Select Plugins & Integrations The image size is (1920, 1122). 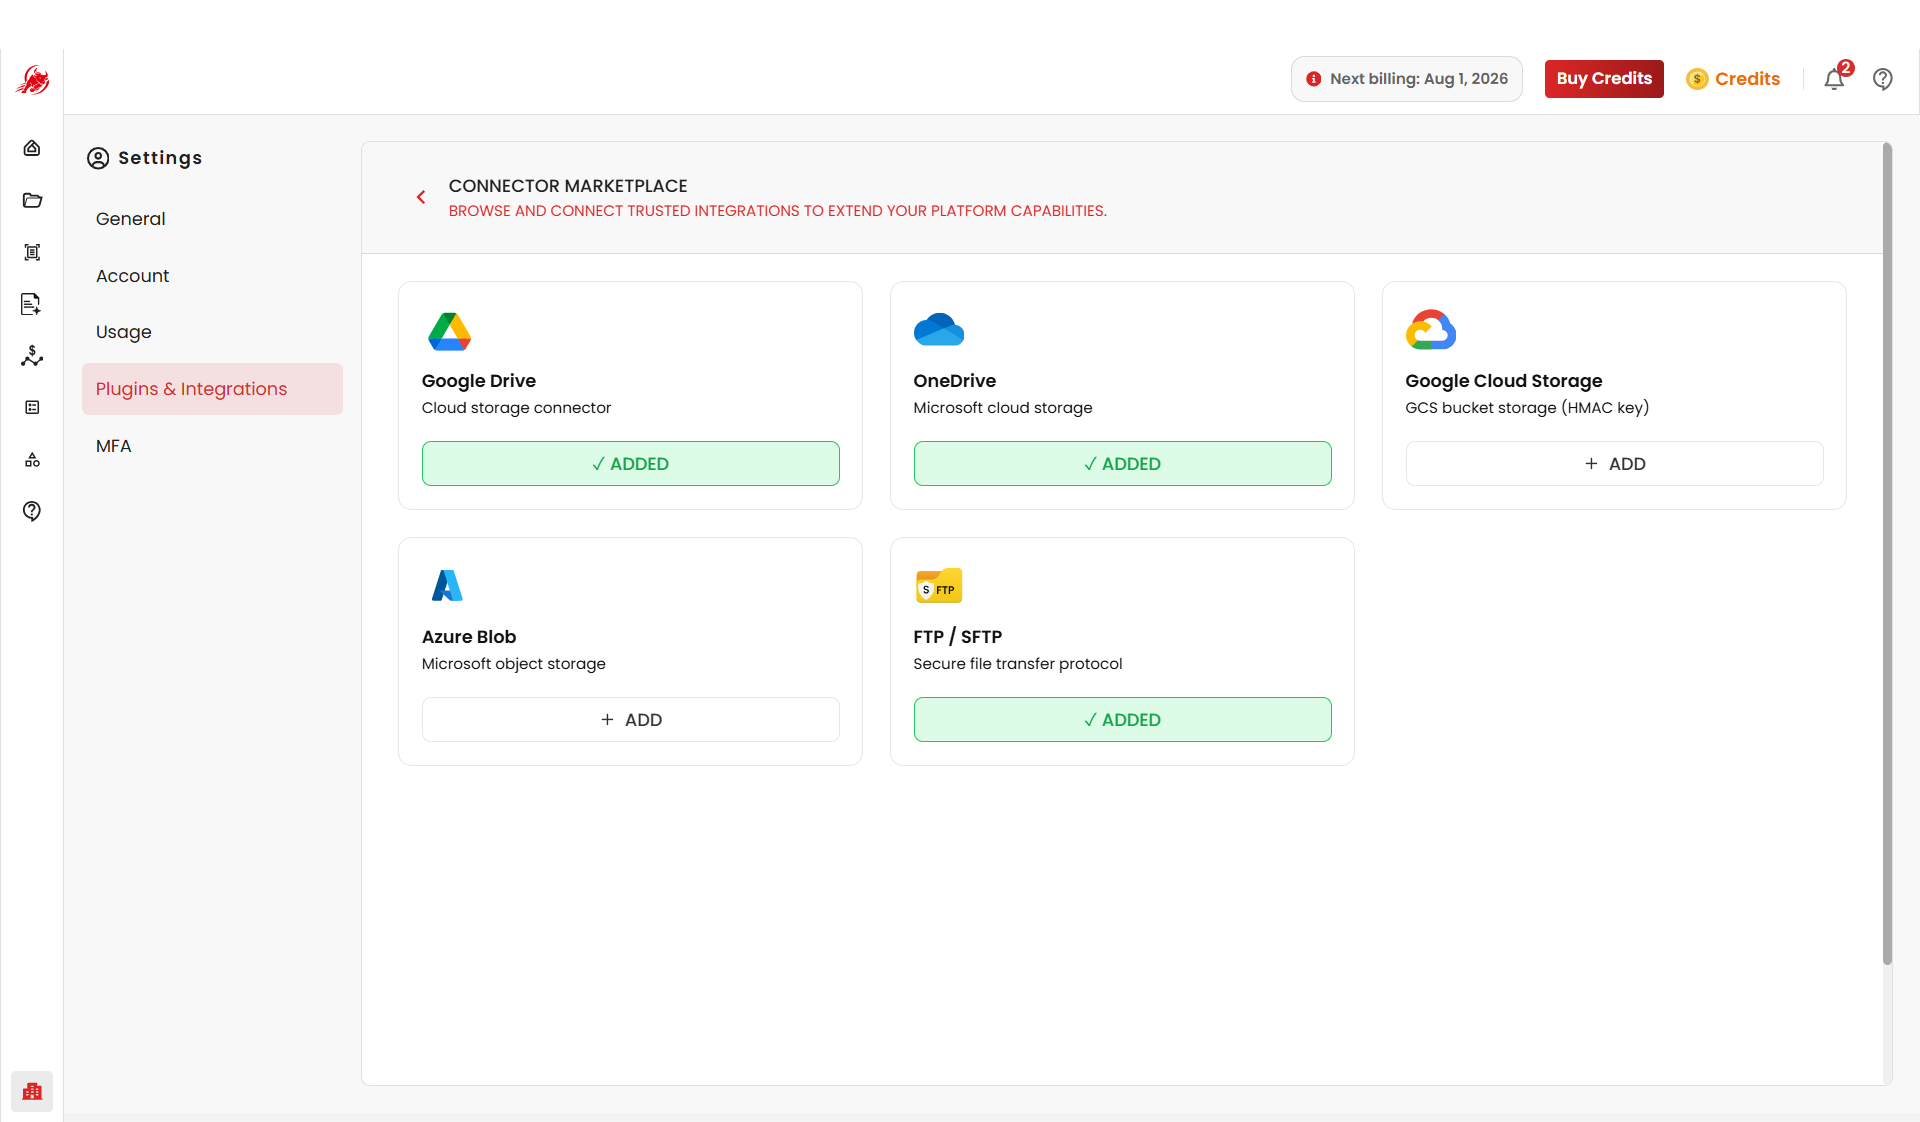pos(212,389)
